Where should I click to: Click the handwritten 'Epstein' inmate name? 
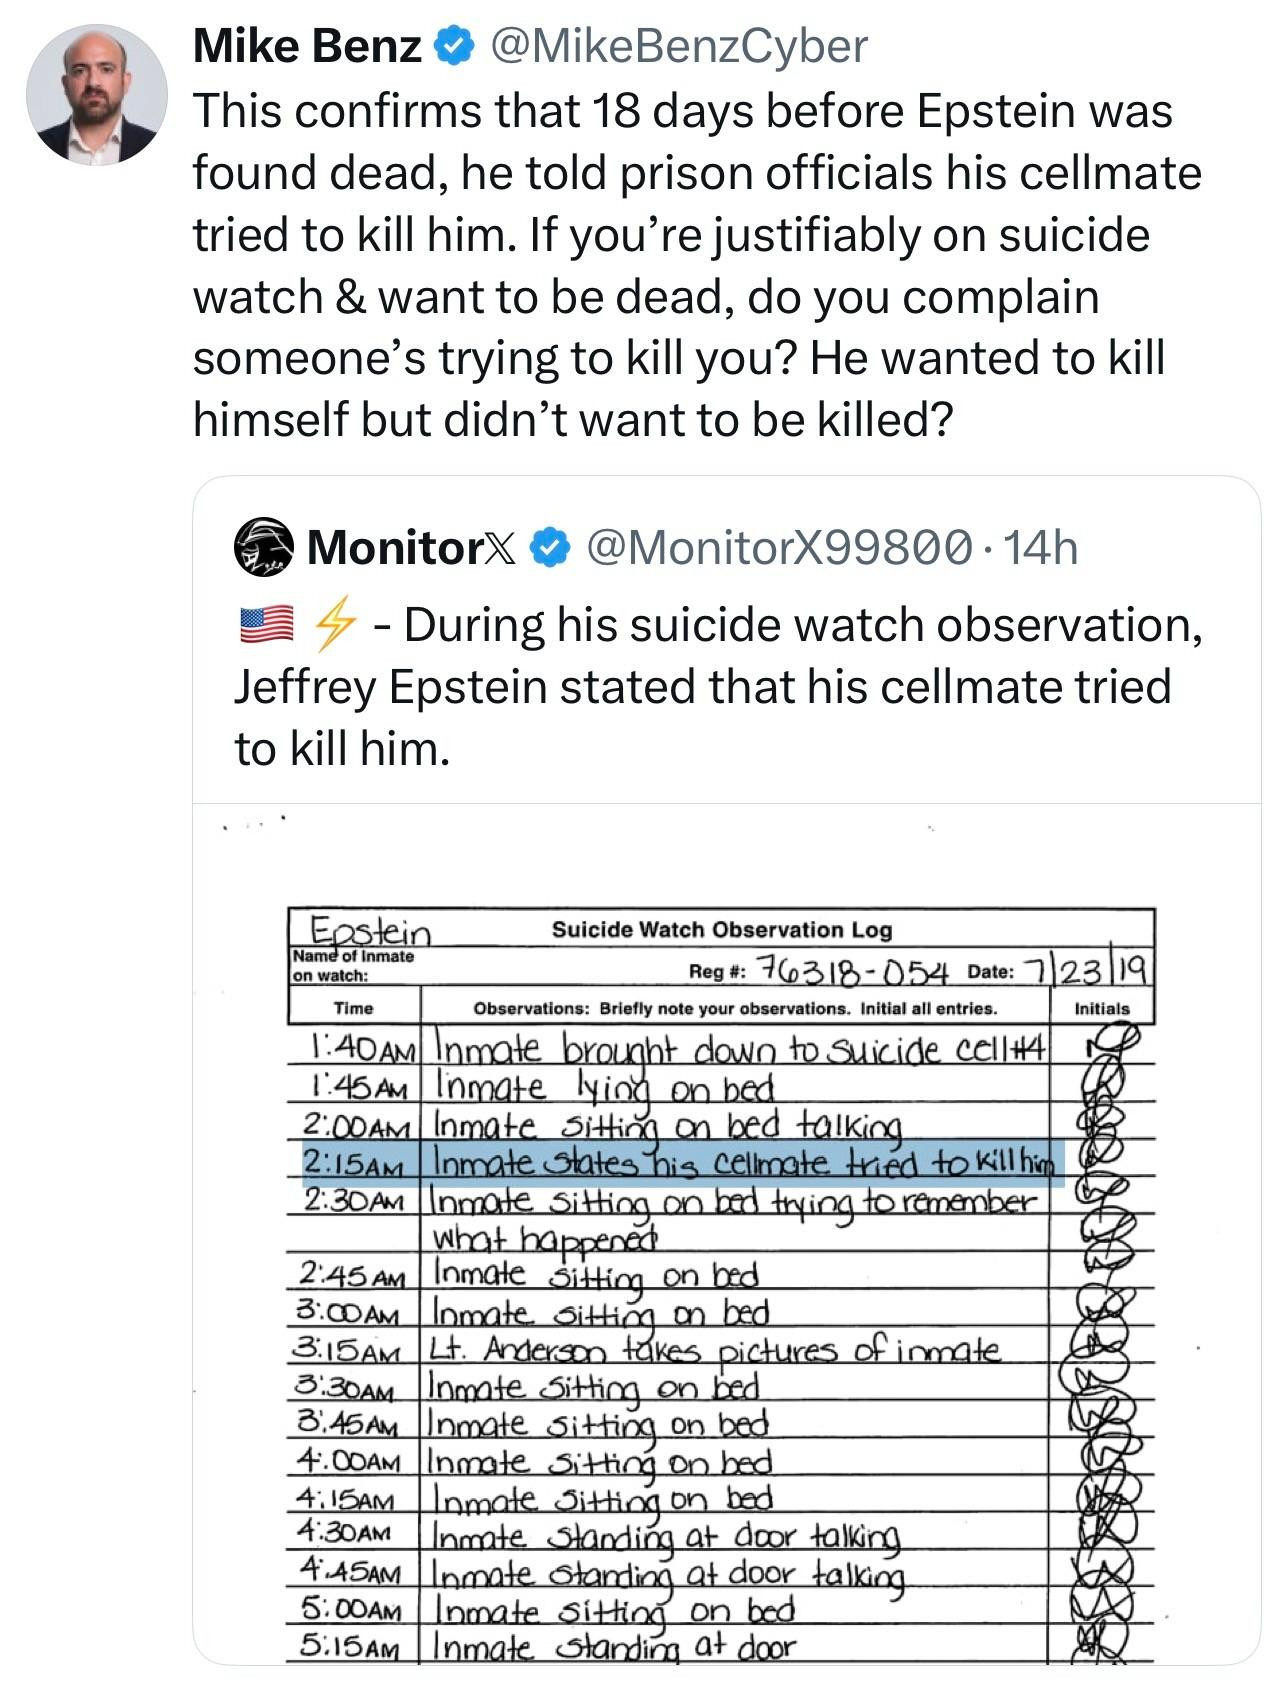[x=370, y=931]
